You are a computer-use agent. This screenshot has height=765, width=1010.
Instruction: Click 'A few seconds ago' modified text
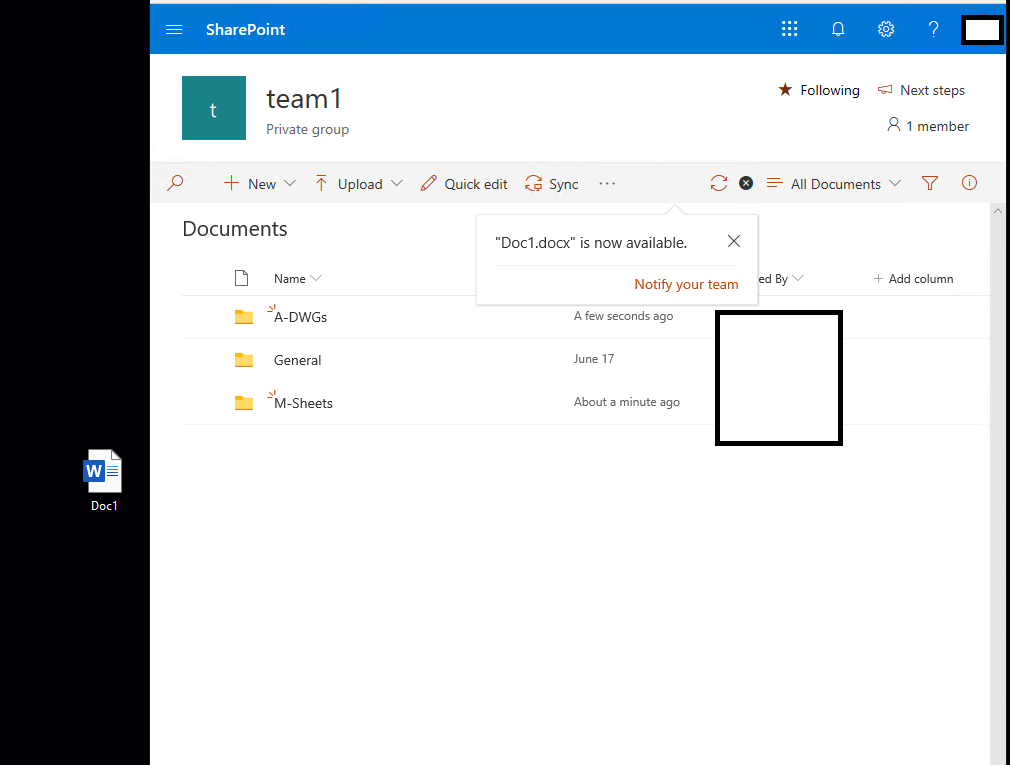click(624, 316)
